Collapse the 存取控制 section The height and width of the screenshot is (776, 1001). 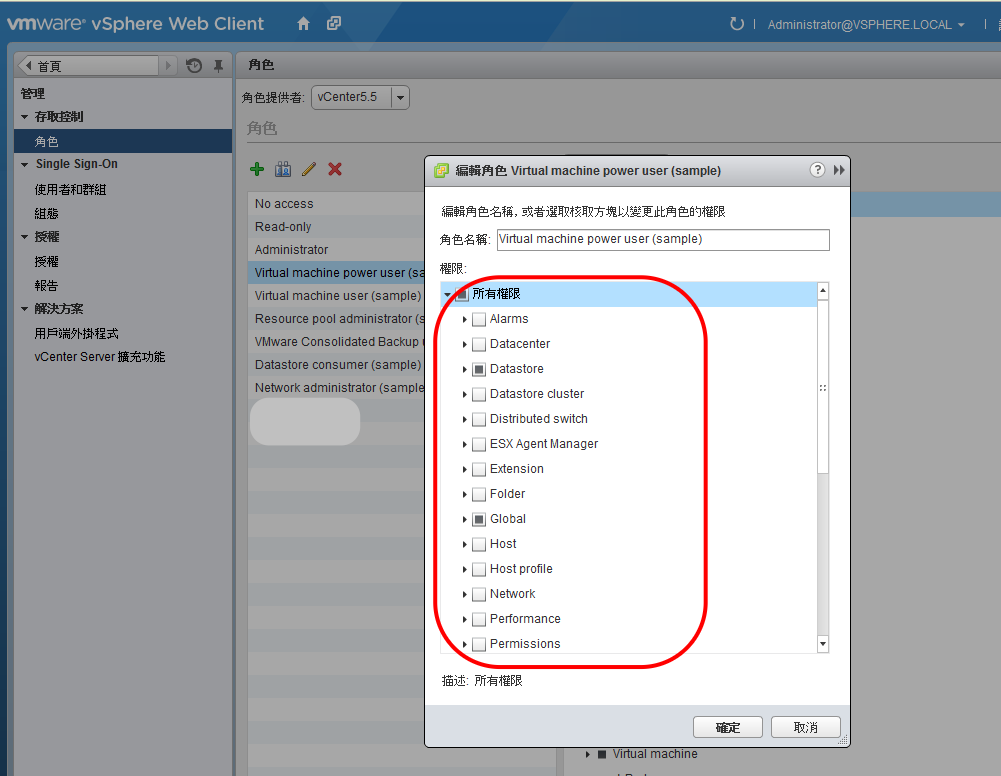24,117
